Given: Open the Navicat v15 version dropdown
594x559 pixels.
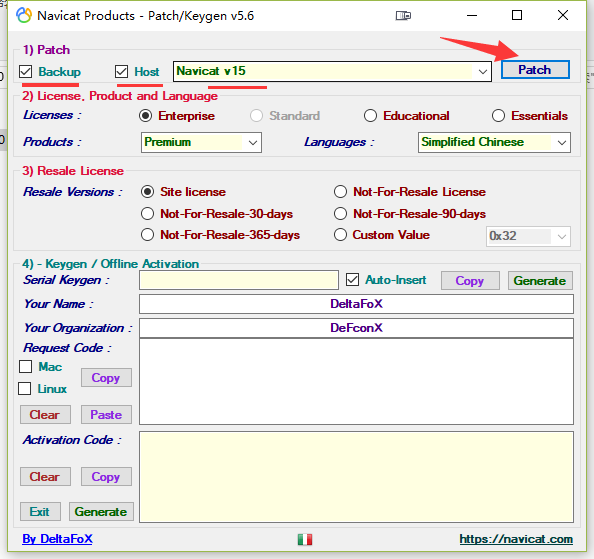Looking at the screenshot, I should pyautogui.click(x=332, y=71).
